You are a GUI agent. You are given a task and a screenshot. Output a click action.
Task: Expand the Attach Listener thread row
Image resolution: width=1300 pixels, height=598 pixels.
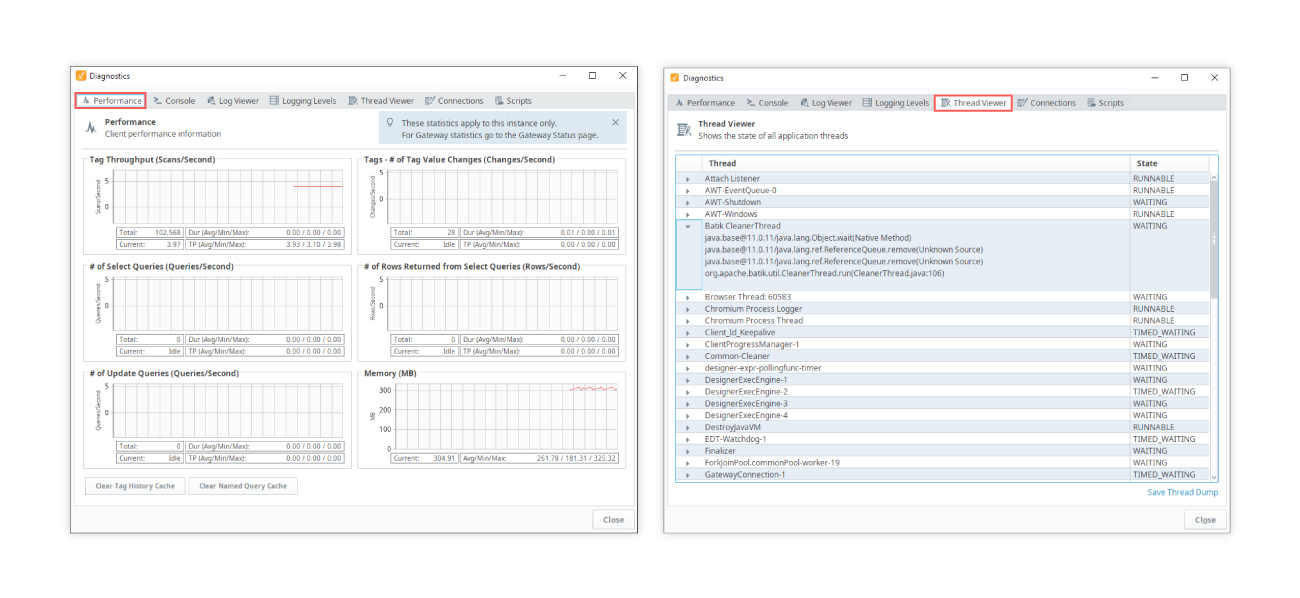(x=687, y=179)
